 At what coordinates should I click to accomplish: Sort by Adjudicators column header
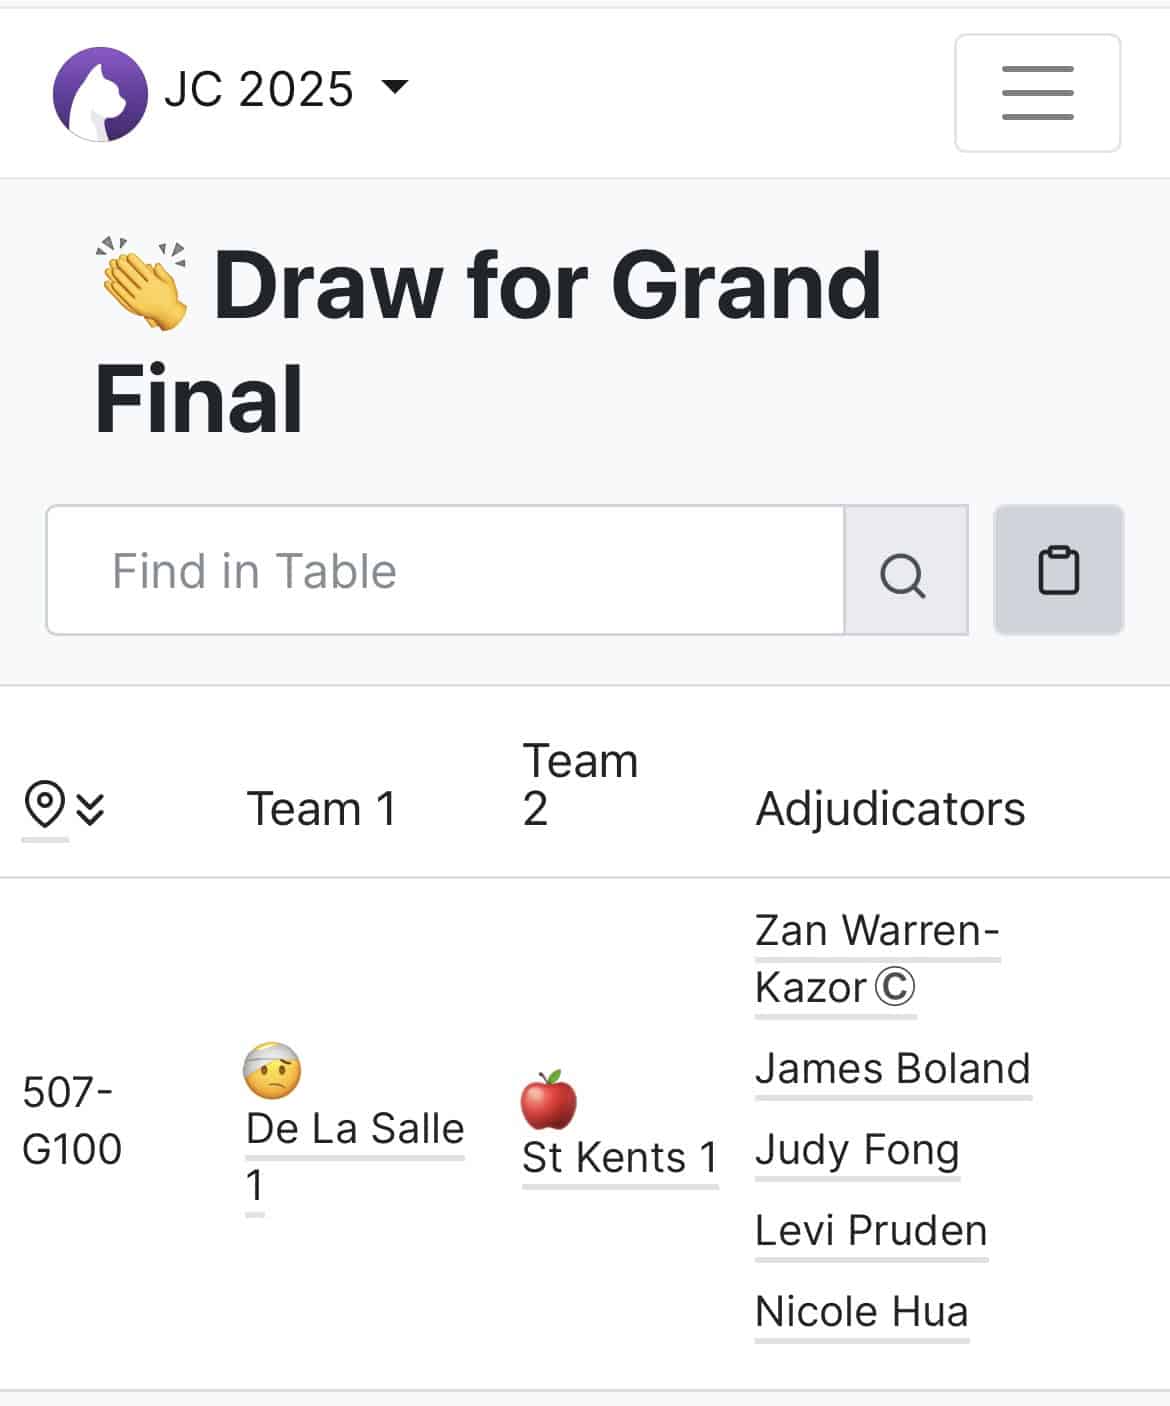(x=890, y=808)
